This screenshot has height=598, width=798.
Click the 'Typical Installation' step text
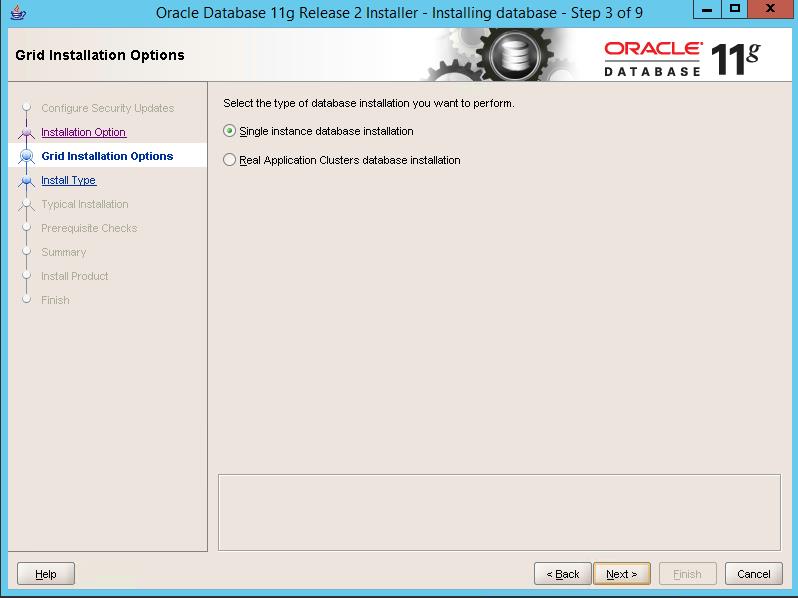(x=84, y=204)
